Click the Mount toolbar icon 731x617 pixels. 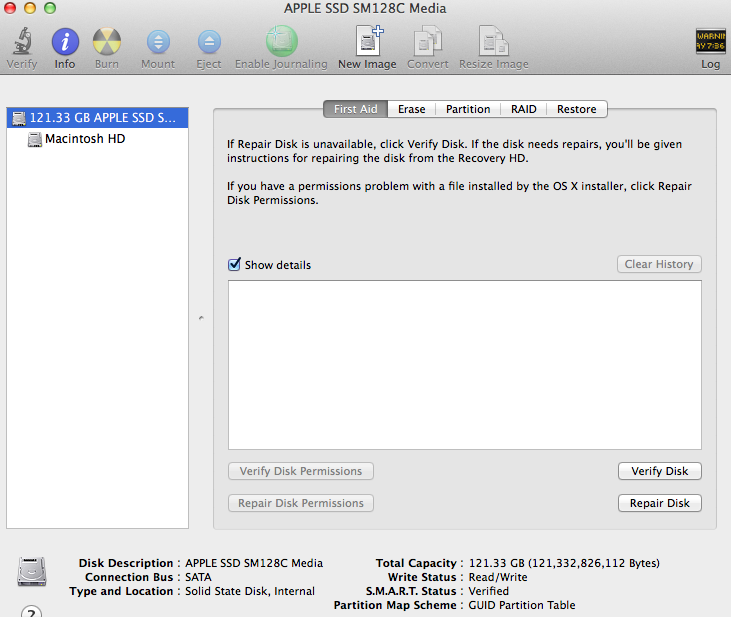pos(158,42)
